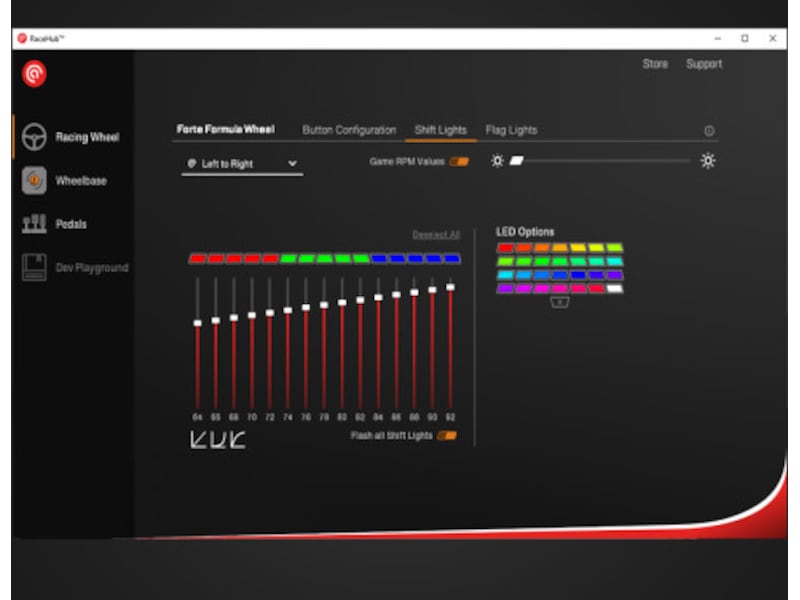Click the brightness slider track near its middle
Viewport: 800px width, 600px height.
[x=602, y=161]
